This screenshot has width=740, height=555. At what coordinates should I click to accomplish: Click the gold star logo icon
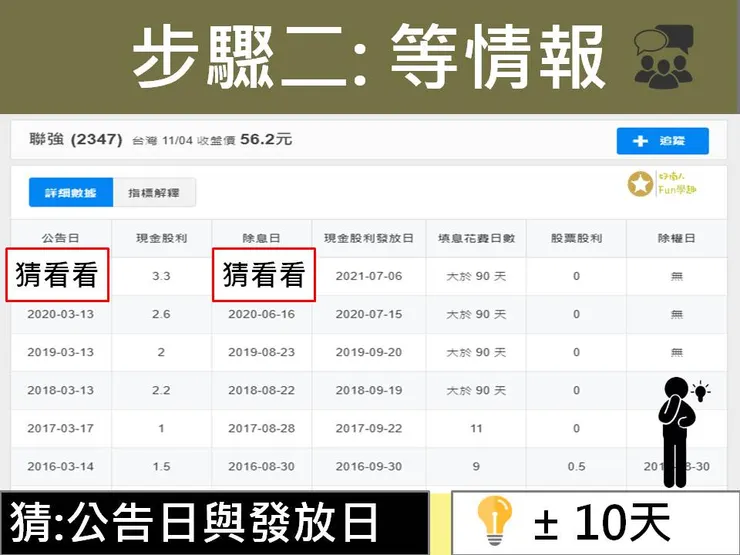(640, 184)
